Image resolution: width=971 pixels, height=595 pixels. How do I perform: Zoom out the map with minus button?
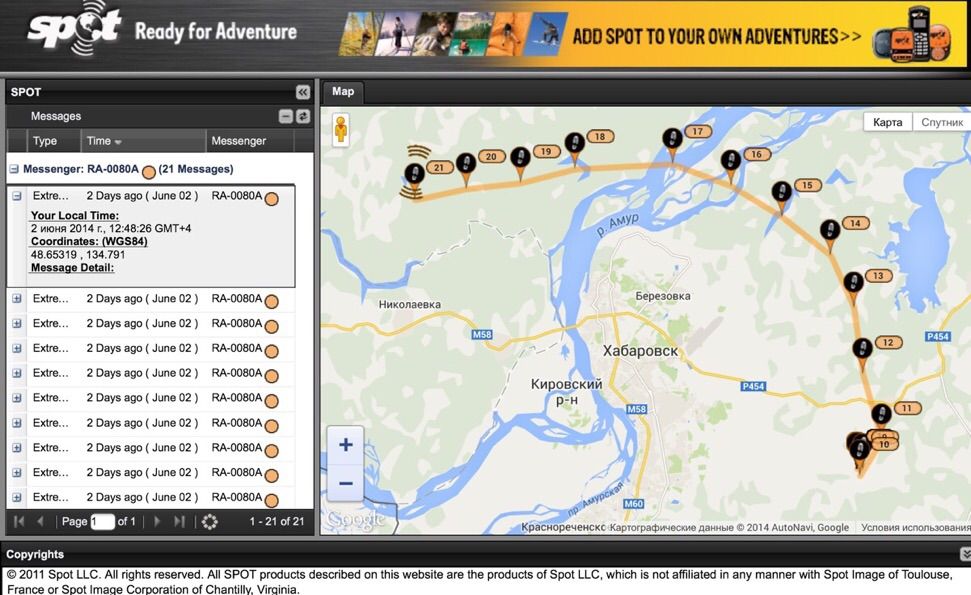[x=345, y=483]
